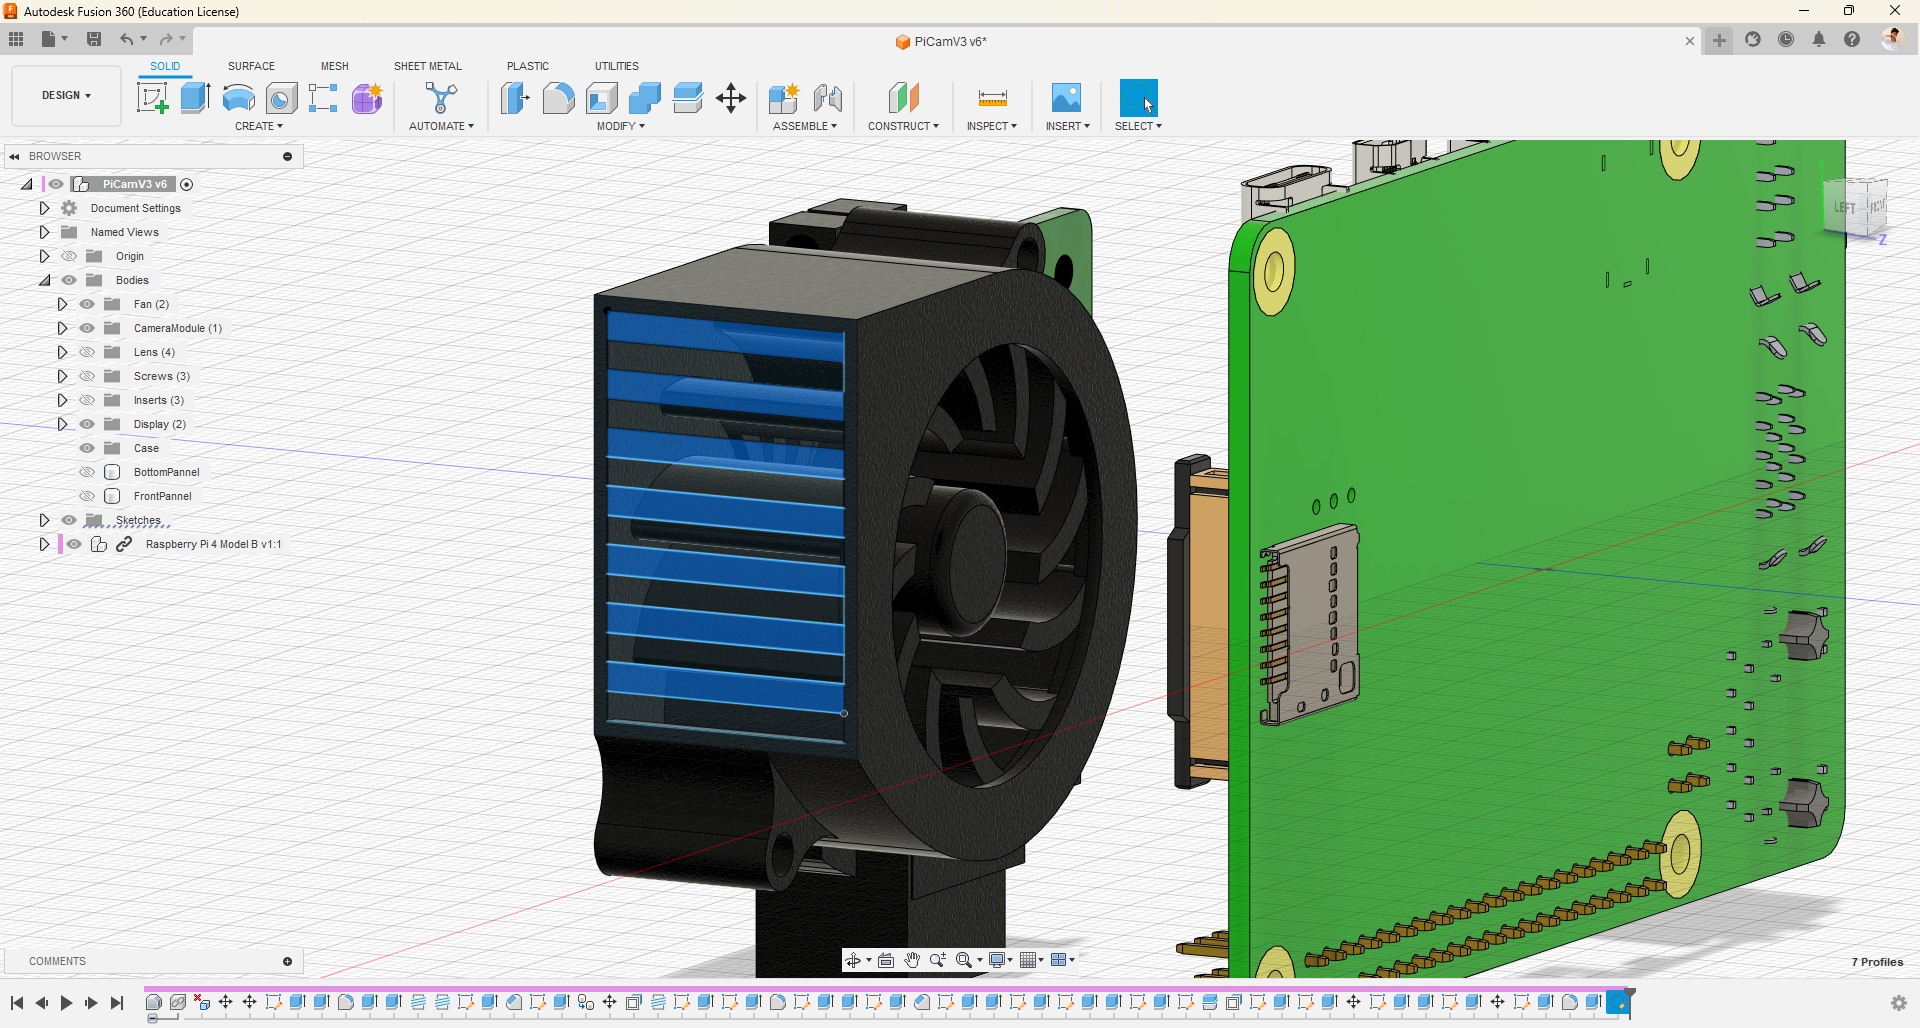Screen dimensions: 1920x1028
Task: Open the DESIGN workspace dropdown
Action: click(66, 96)
